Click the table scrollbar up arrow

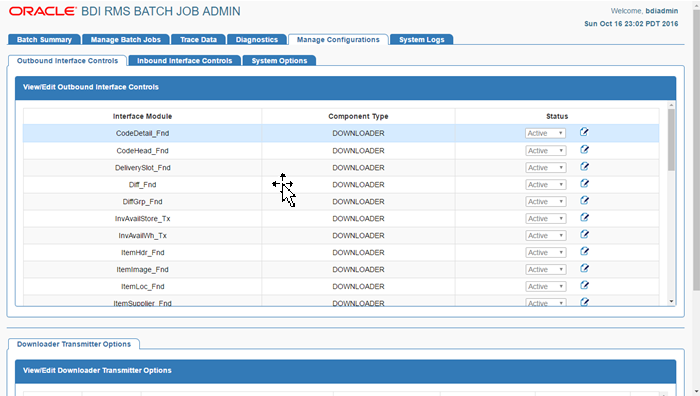pos(671,105)
